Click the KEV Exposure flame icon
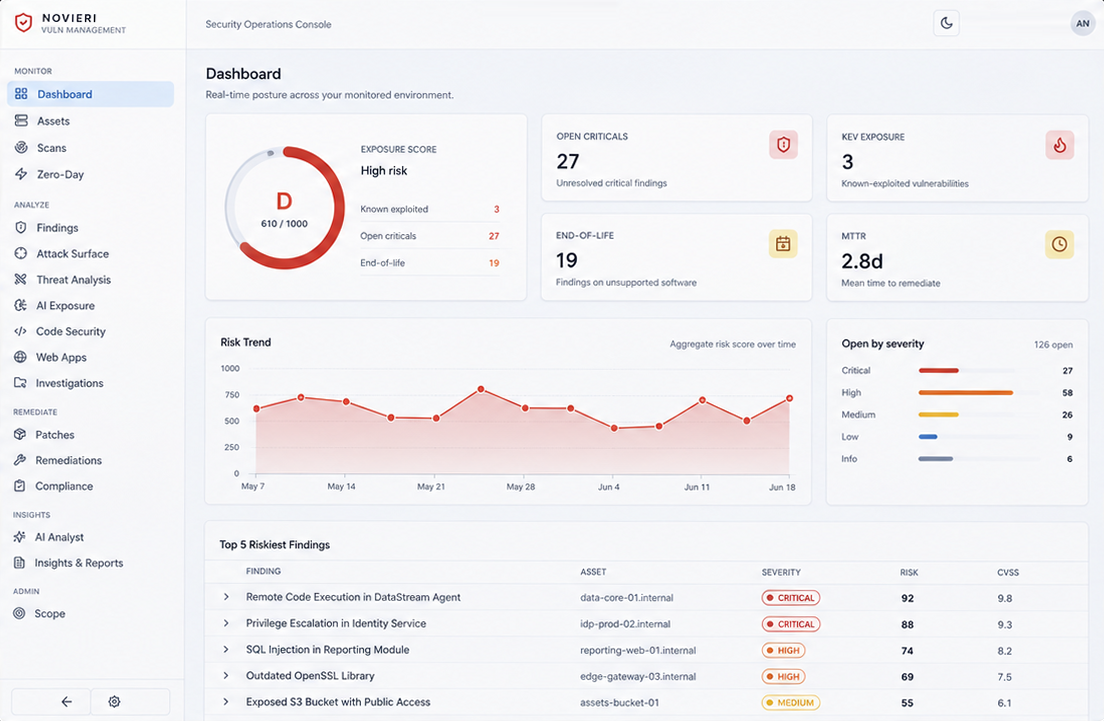 1060,145
